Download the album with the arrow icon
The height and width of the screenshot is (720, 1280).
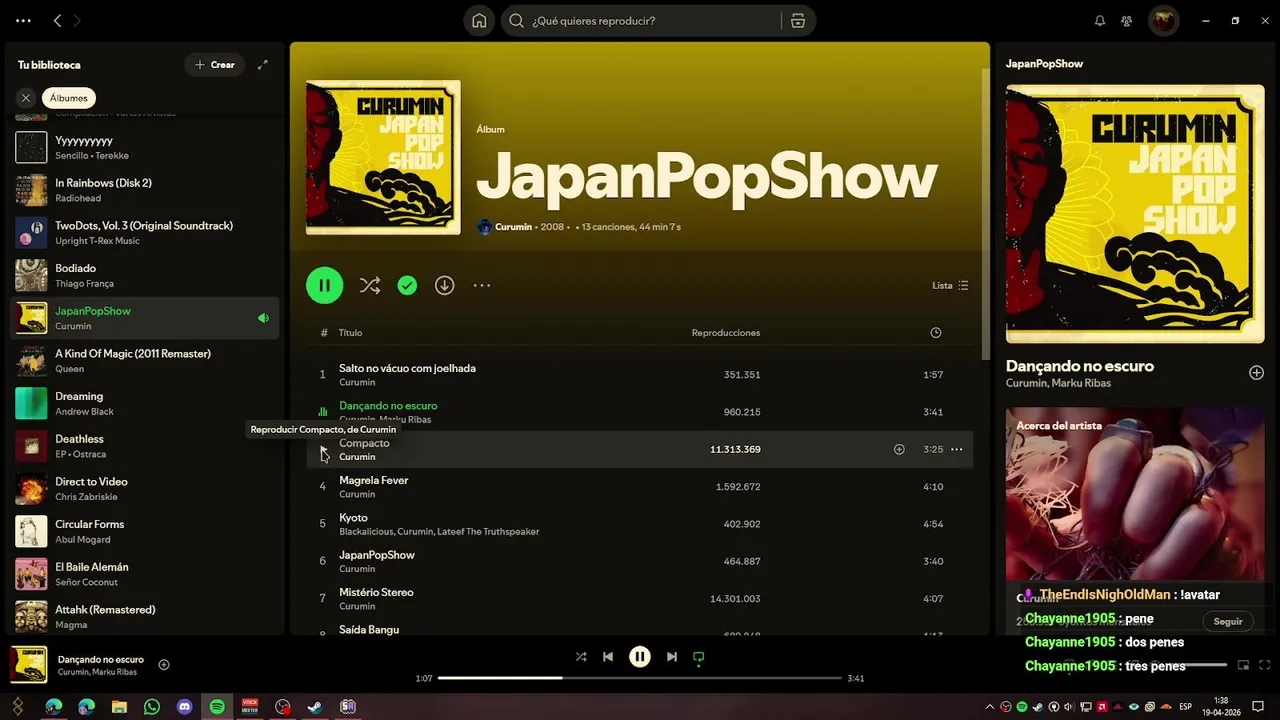pos(444,285)
